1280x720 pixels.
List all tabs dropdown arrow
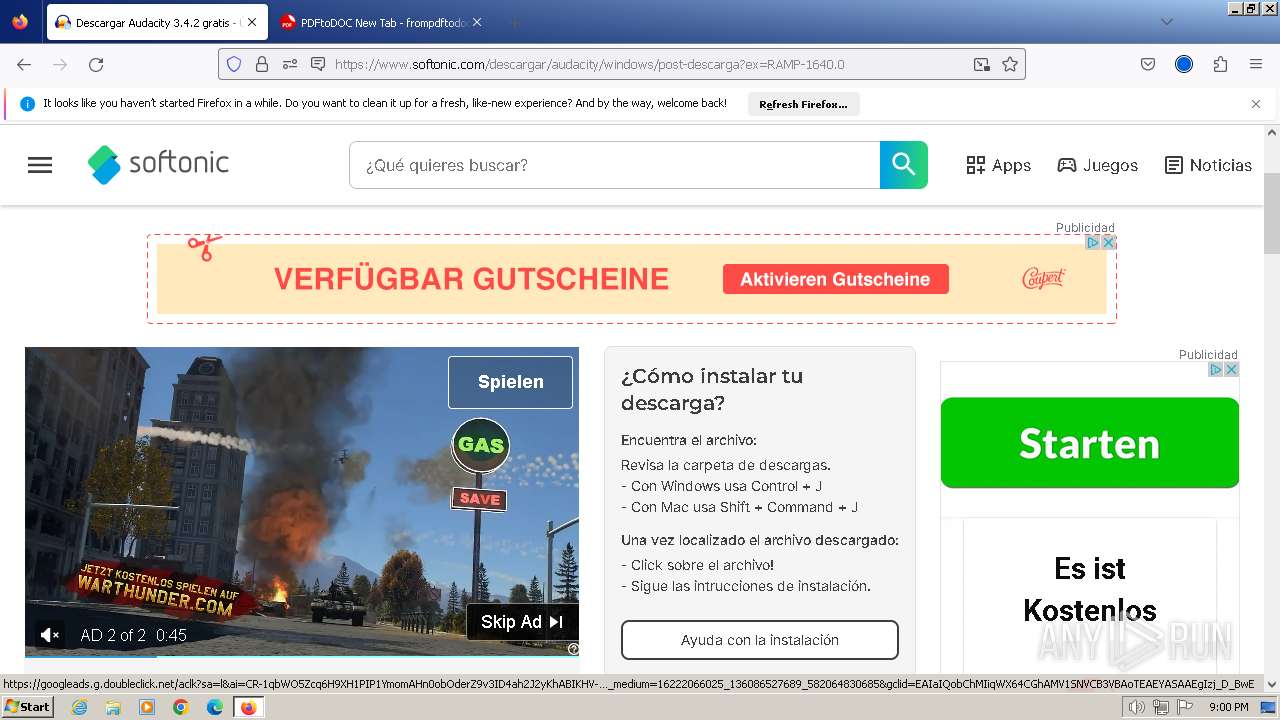1166,22
